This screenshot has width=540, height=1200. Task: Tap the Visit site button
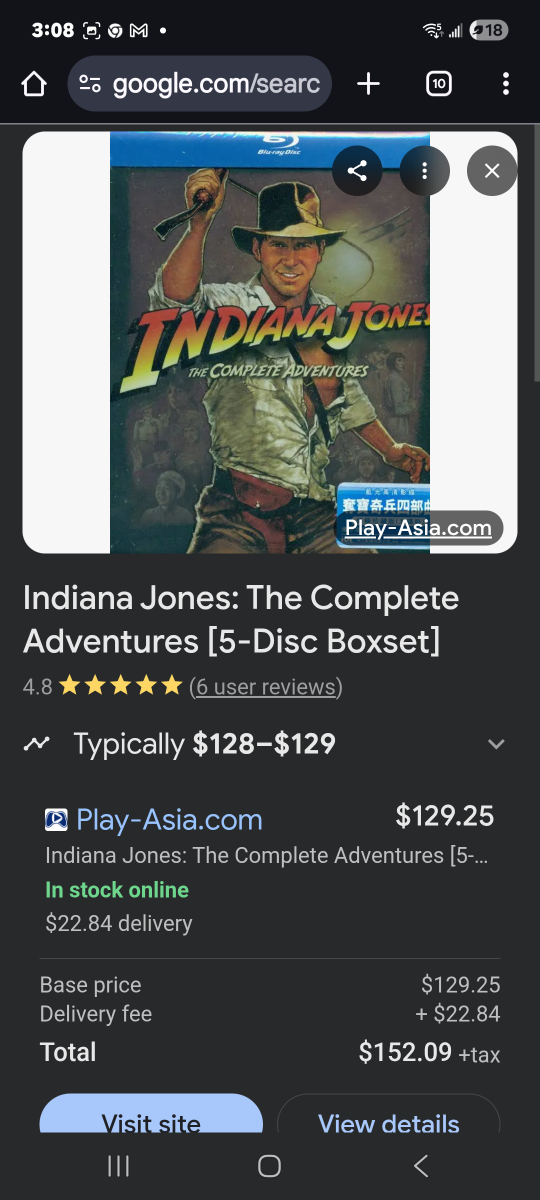[x=151, y=1115]
